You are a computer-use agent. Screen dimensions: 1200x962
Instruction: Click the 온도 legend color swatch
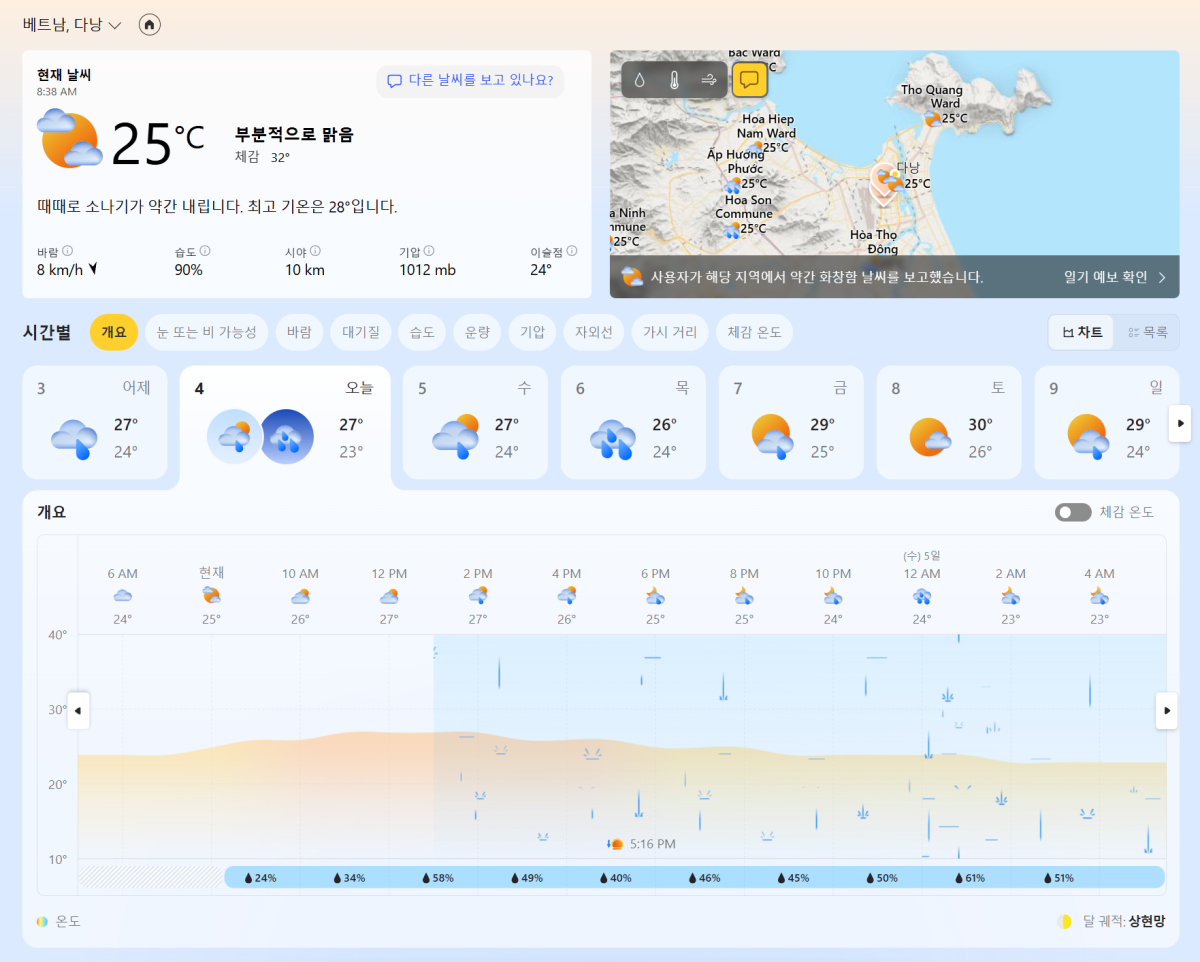(42, 921)
